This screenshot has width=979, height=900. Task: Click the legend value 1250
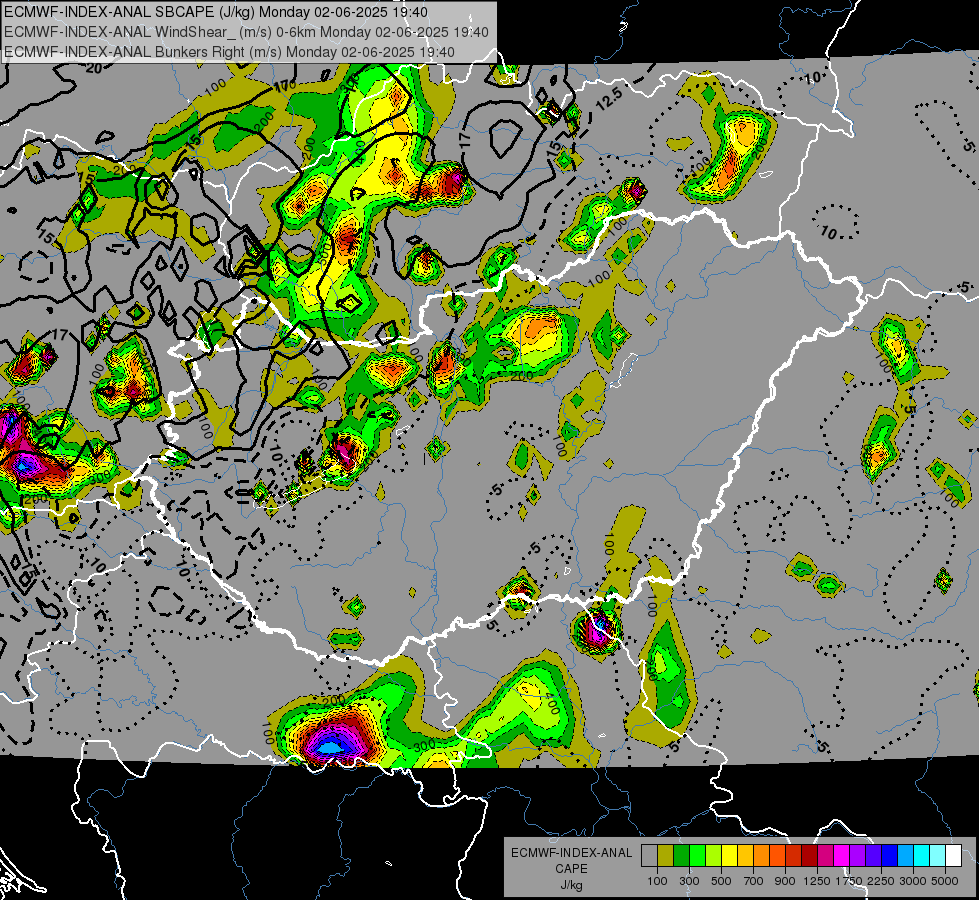click(x=817, y=881)
